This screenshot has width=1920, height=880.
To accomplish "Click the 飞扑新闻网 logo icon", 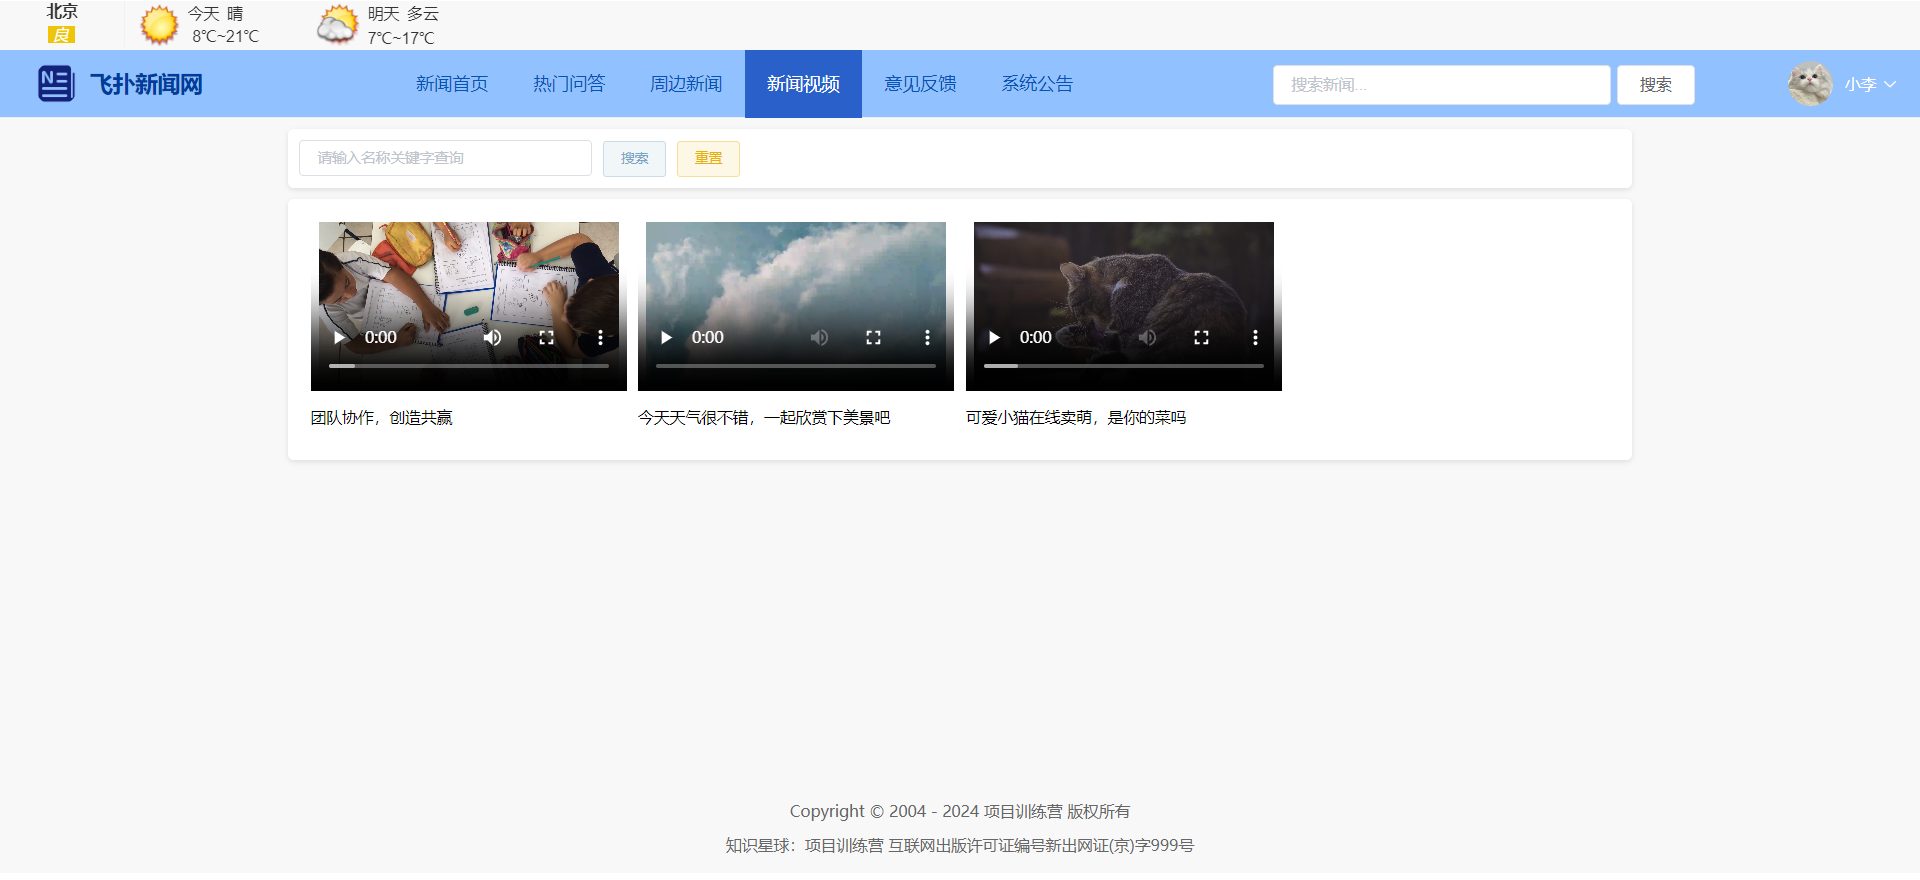I will coord(56,84).
